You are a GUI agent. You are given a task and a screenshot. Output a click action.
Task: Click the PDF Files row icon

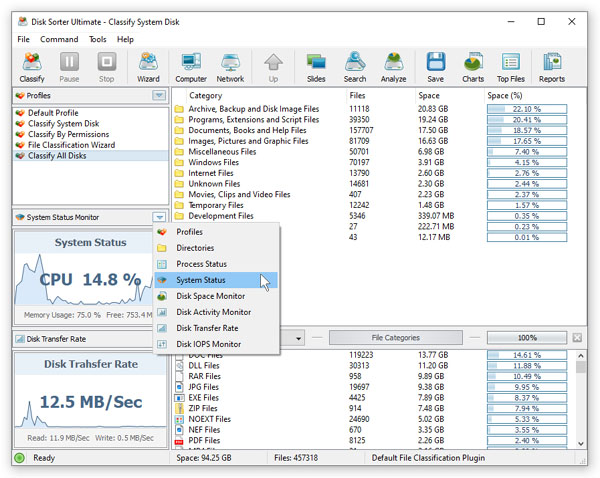(x=179, y=440)
